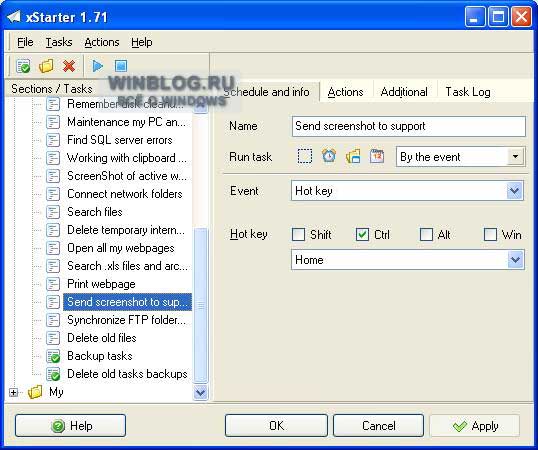Click into the Name input field
The image size is (538, 450).
[x=409, y=126]
